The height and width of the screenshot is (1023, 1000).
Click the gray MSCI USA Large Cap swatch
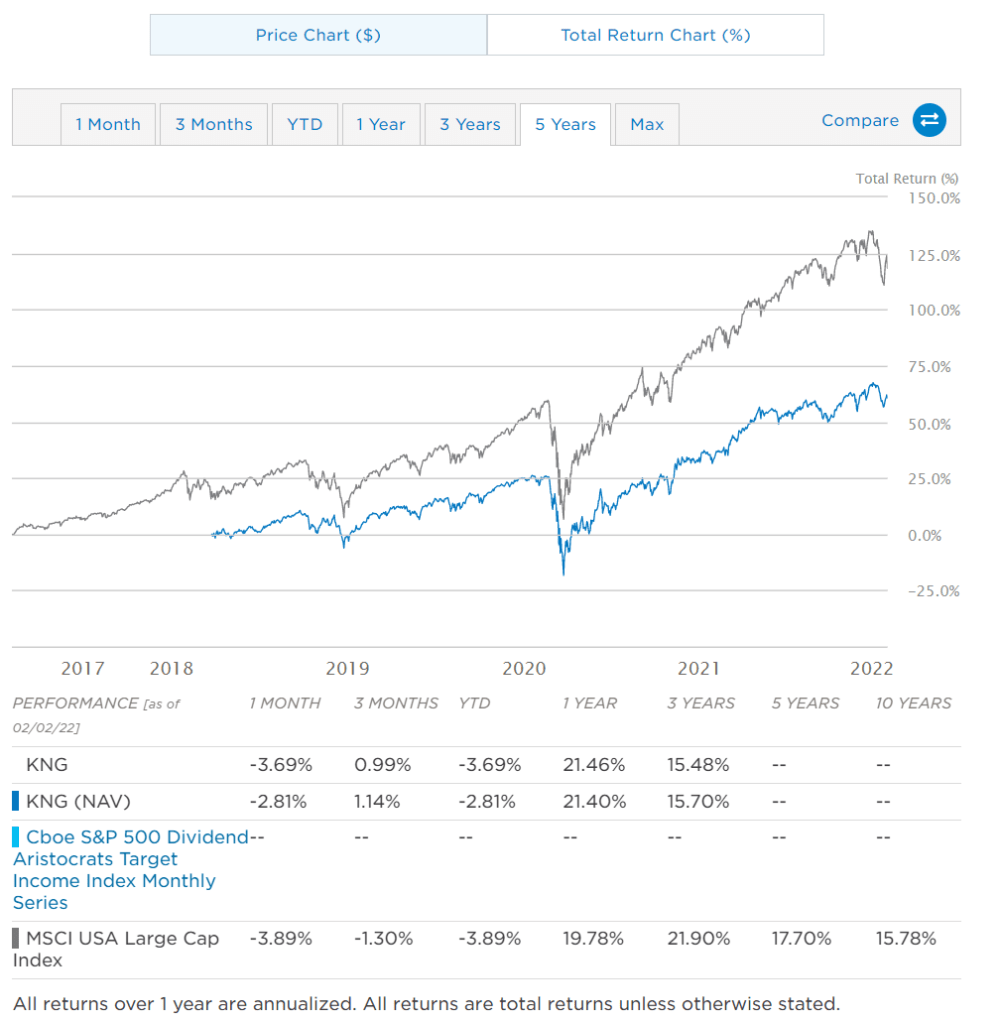(16, 938)
